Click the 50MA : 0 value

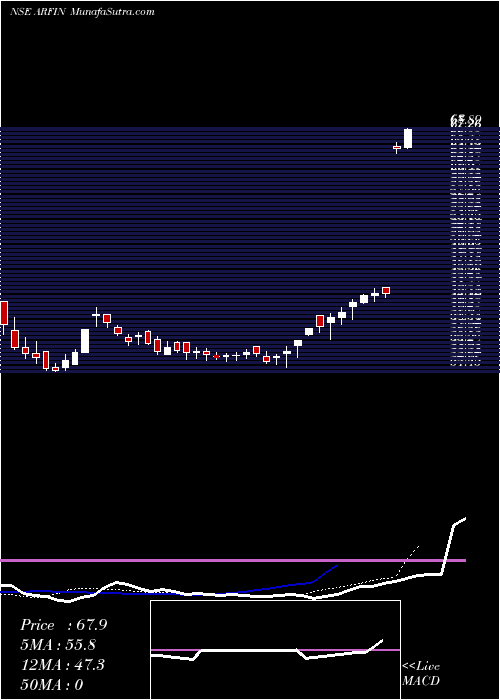tap(52, 685)
